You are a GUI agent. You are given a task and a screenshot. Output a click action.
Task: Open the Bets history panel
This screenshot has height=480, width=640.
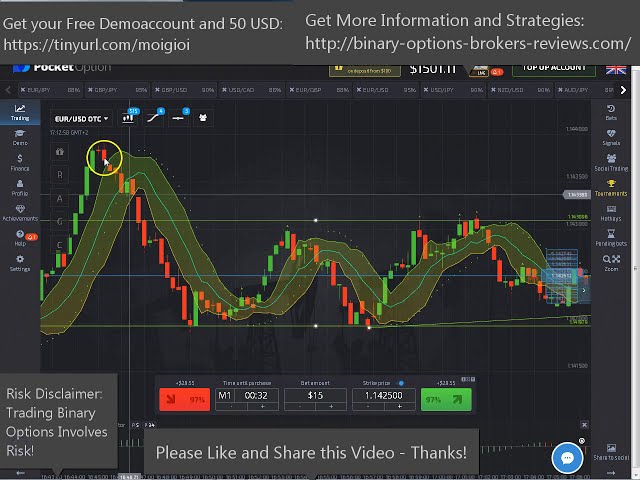pyautogui.click(x=611, y=112)
